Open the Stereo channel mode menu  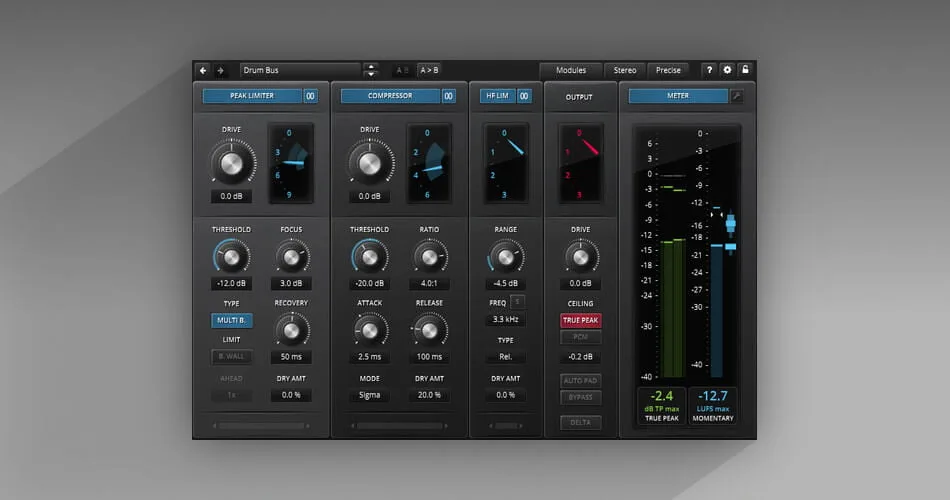625,70
